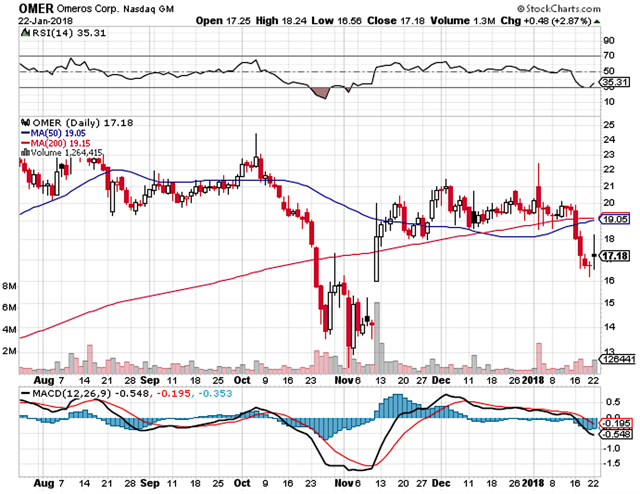Image resolution: width=640 pixels, height=494 pixels.
Task: Click the red-outlined -0.195 flag on MACD axis
Action: click(x=616, y=423)
